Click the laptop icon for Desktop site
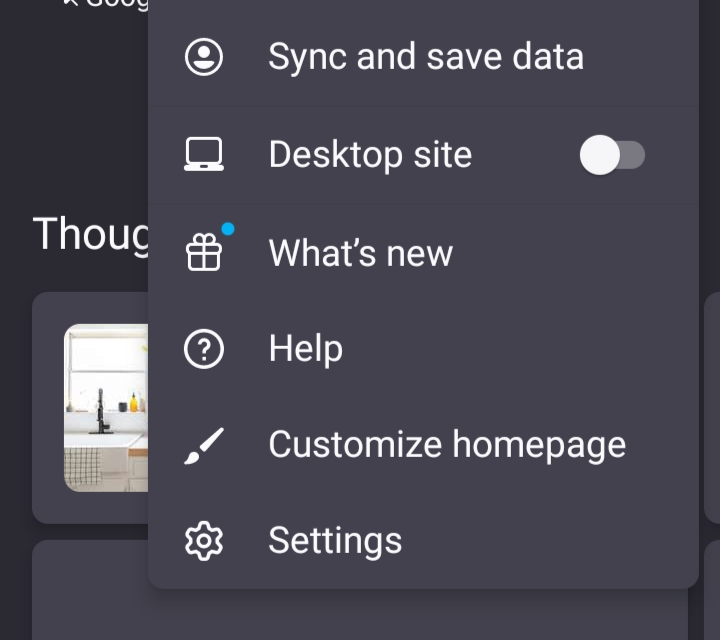 (x=204, y=155)
